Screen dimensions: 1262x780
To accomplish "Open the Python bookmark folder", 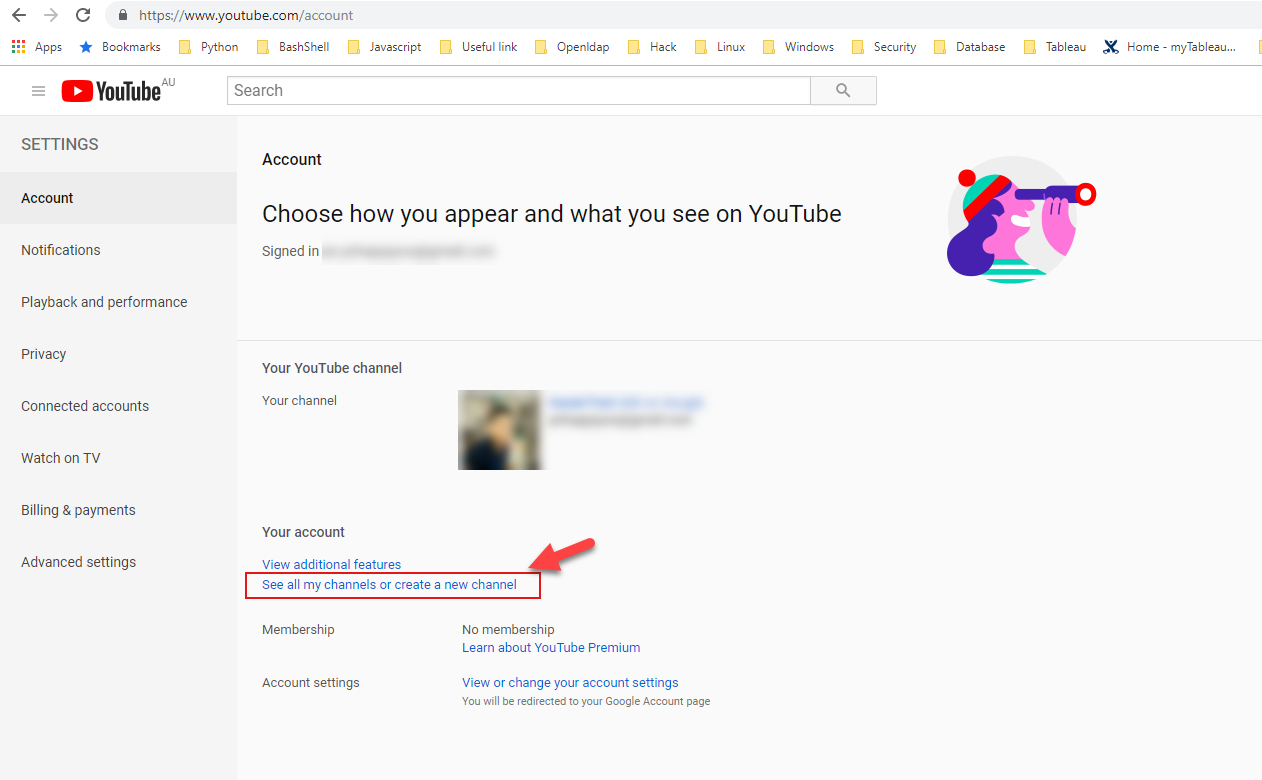I will (x=208, y=47).
